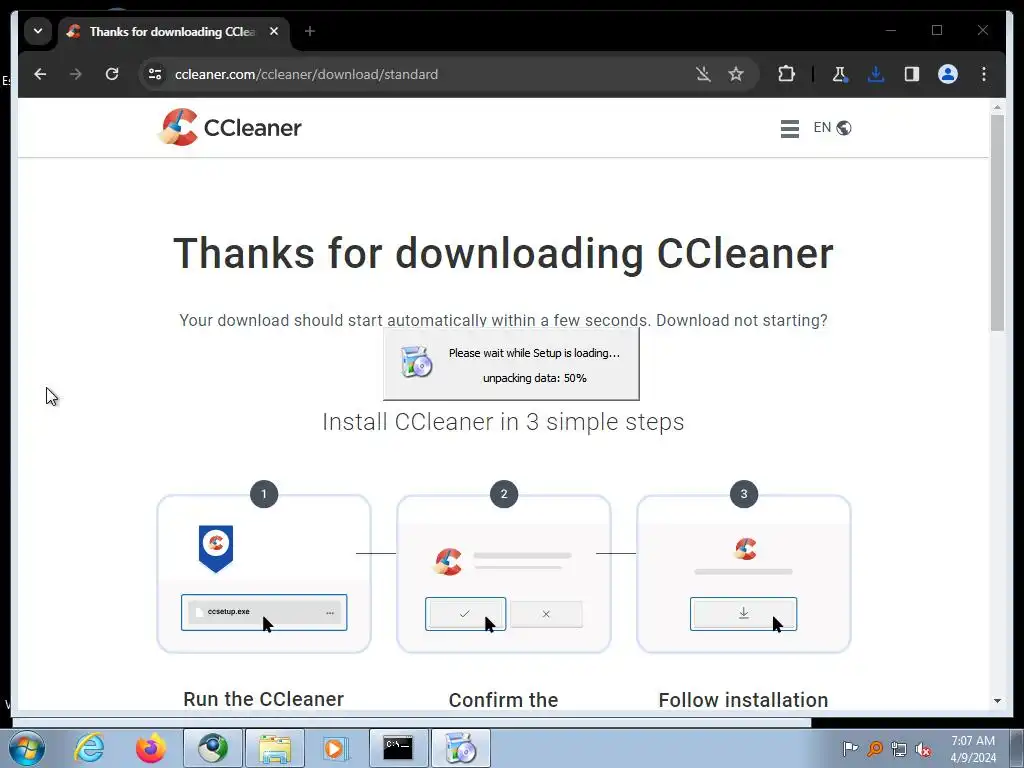This screenshot has height=768, width=1024.
Task: Click the notifications blocked bell icon
Action: click(703, 74)
